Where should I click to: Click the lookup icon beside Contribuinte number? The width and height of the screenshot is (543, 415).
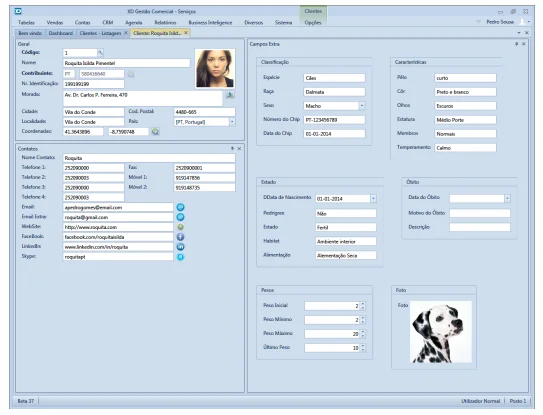coord(131,74)
